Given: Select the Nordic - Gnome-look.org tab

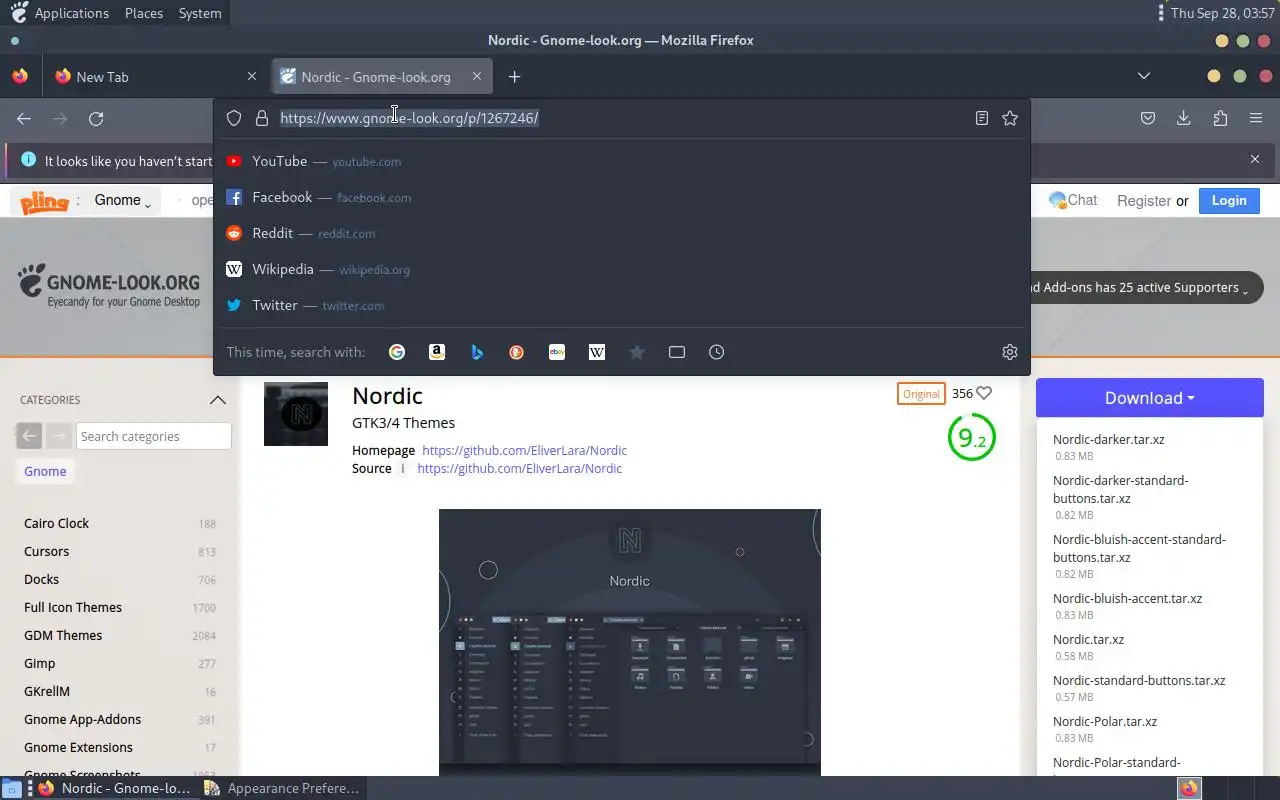Looking at the screenshot, I should [381, 77].
